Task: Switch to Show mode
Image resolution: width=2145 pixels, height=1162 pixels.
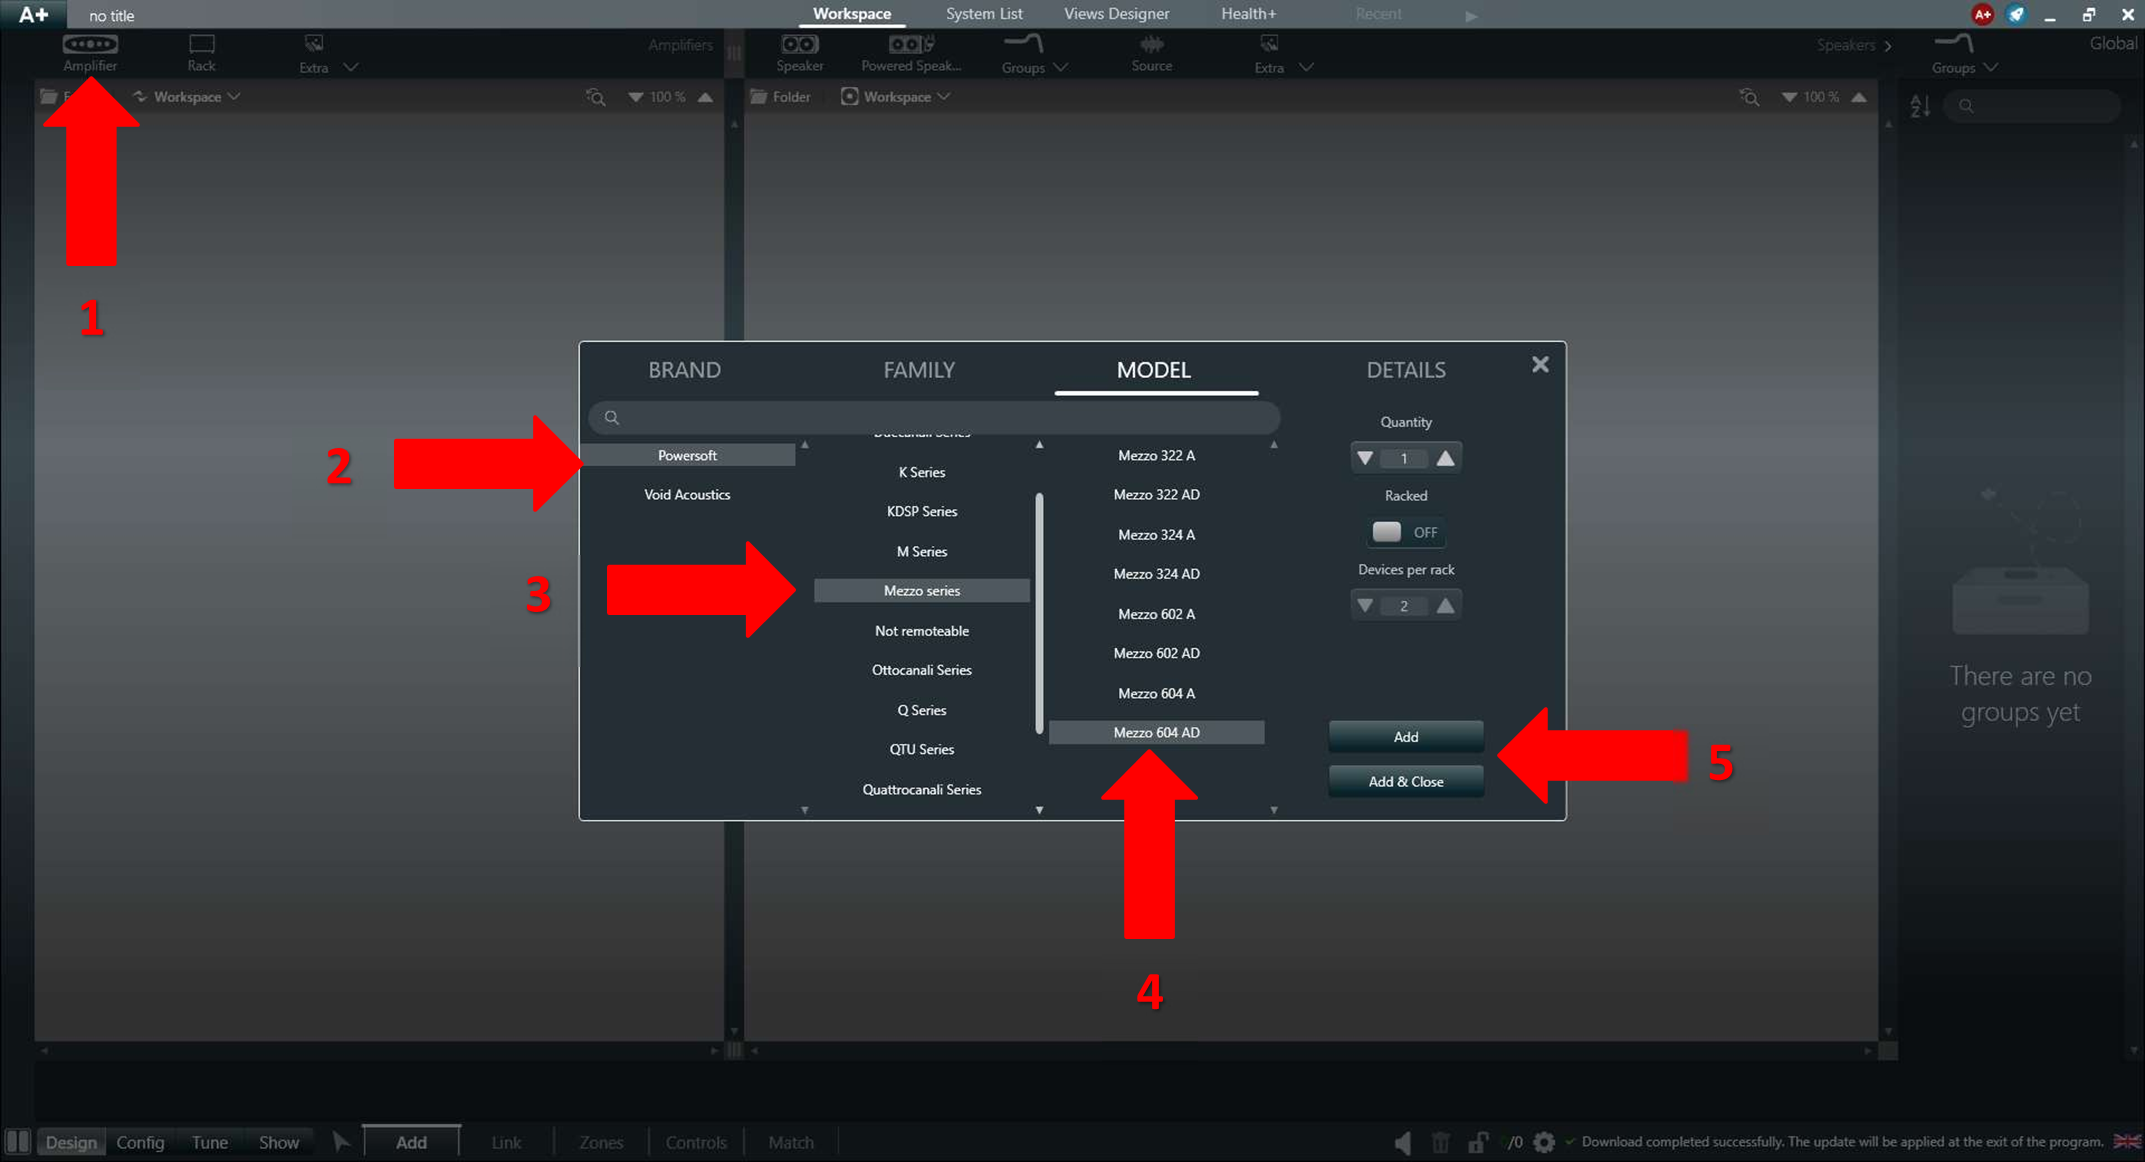Action: (278, 1142)
